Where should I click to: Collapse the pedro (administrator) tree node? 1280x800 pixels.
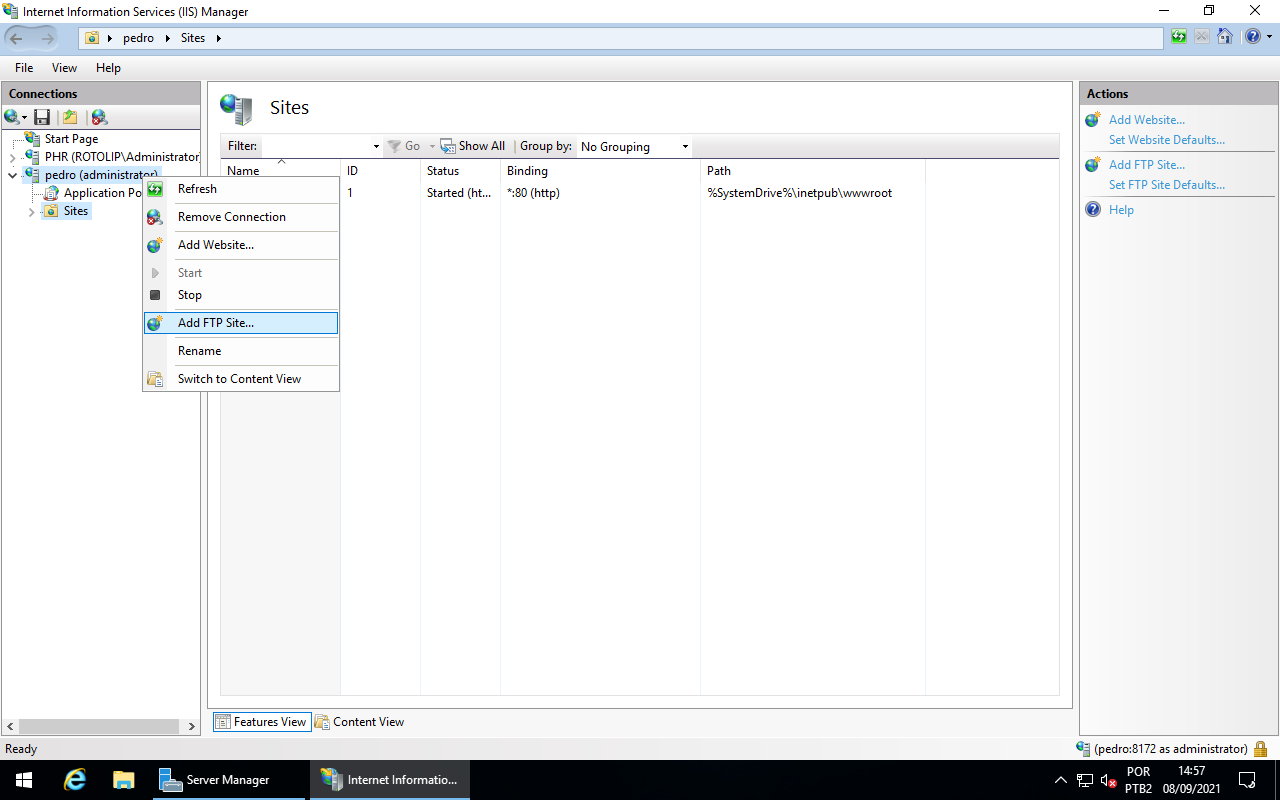point(12,175)
